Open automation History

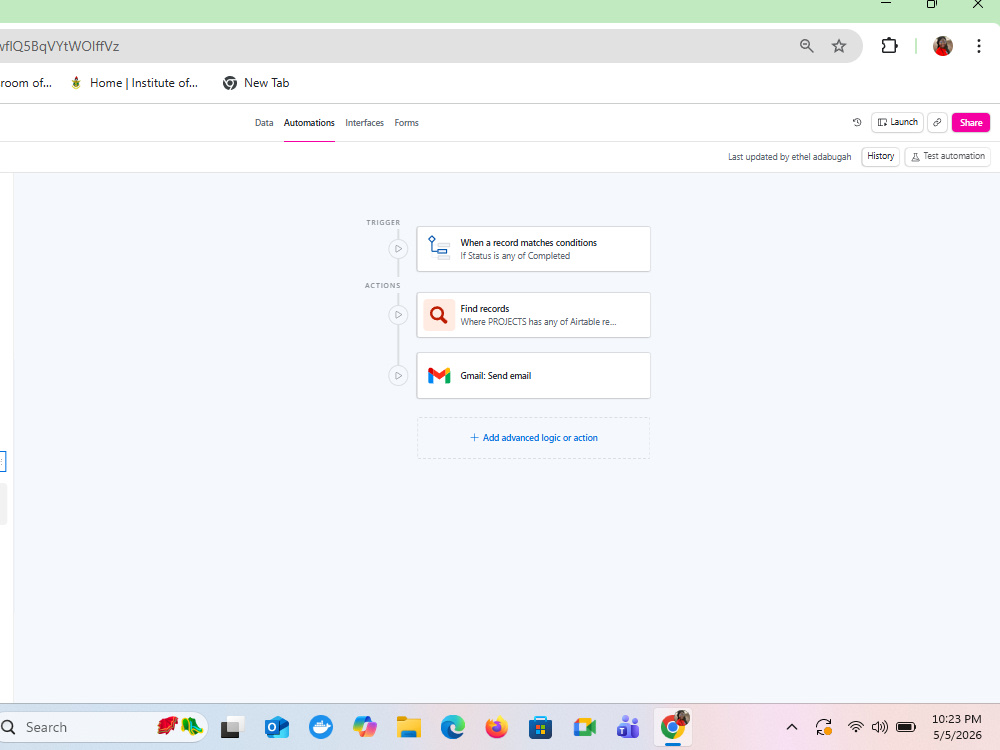pyautogui.click(x=880, y=156)
